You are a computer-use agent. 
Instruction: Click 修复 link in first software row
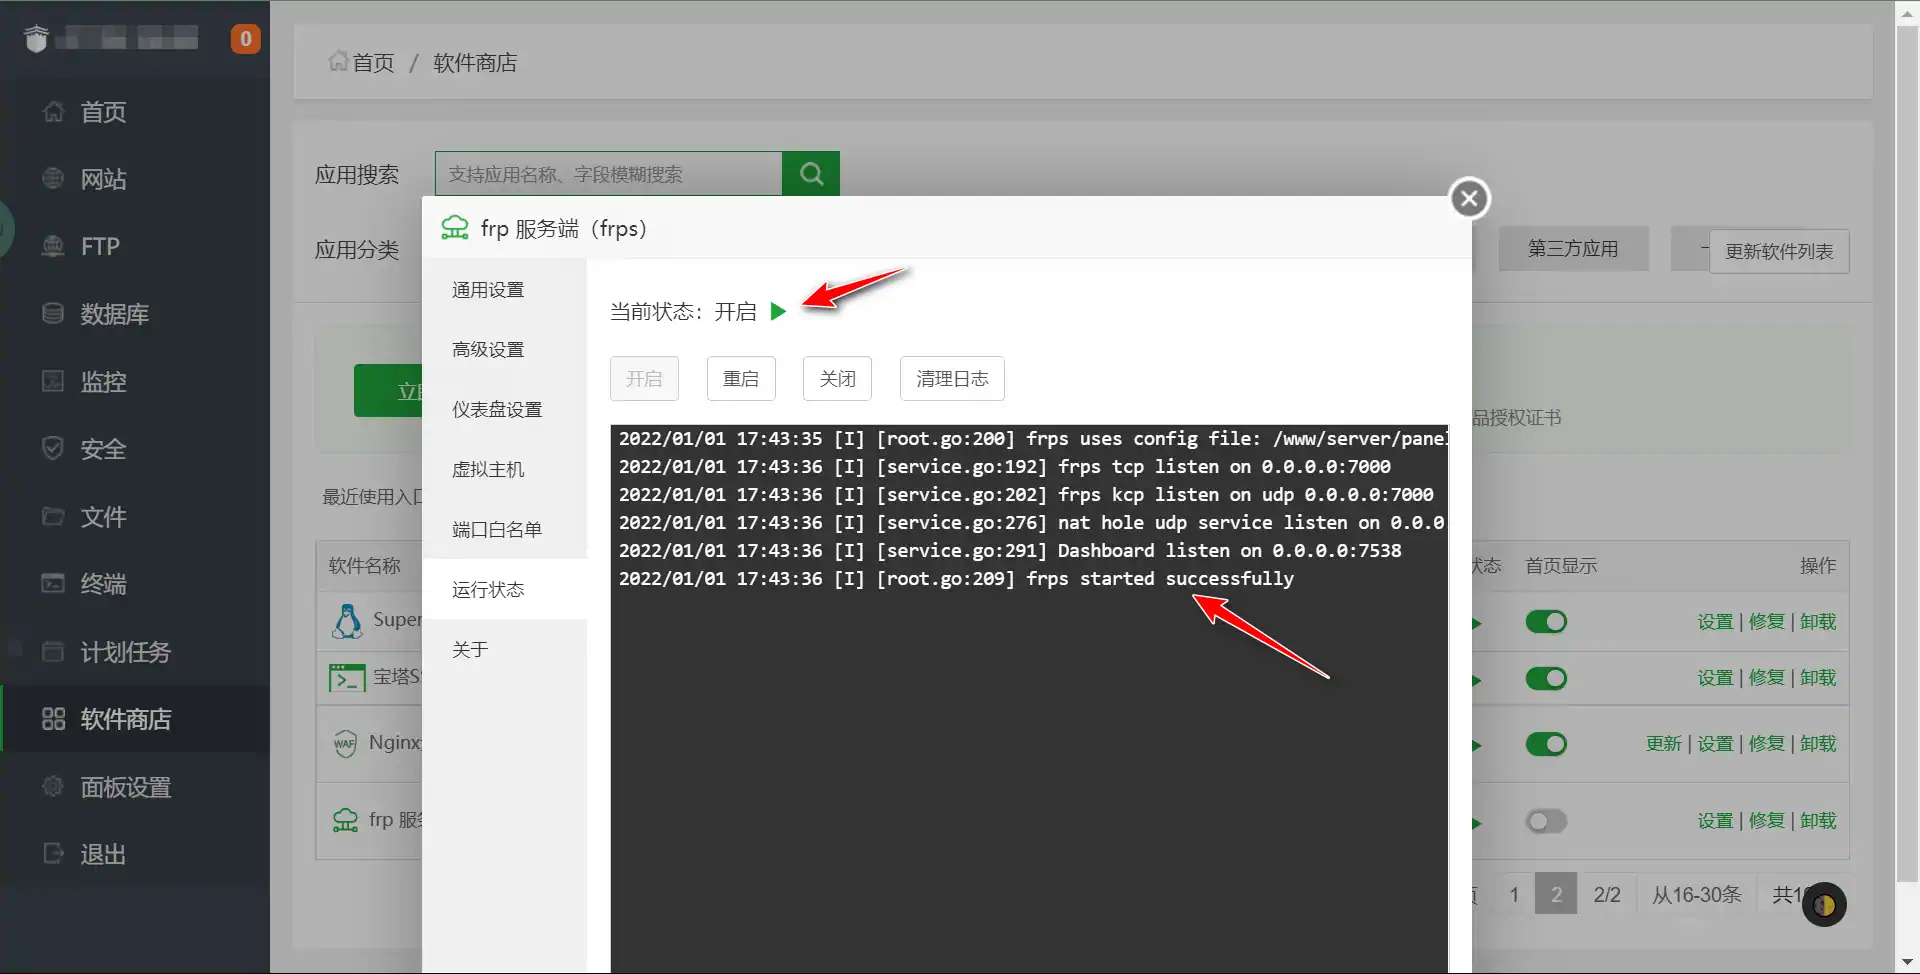(1767, 622)
